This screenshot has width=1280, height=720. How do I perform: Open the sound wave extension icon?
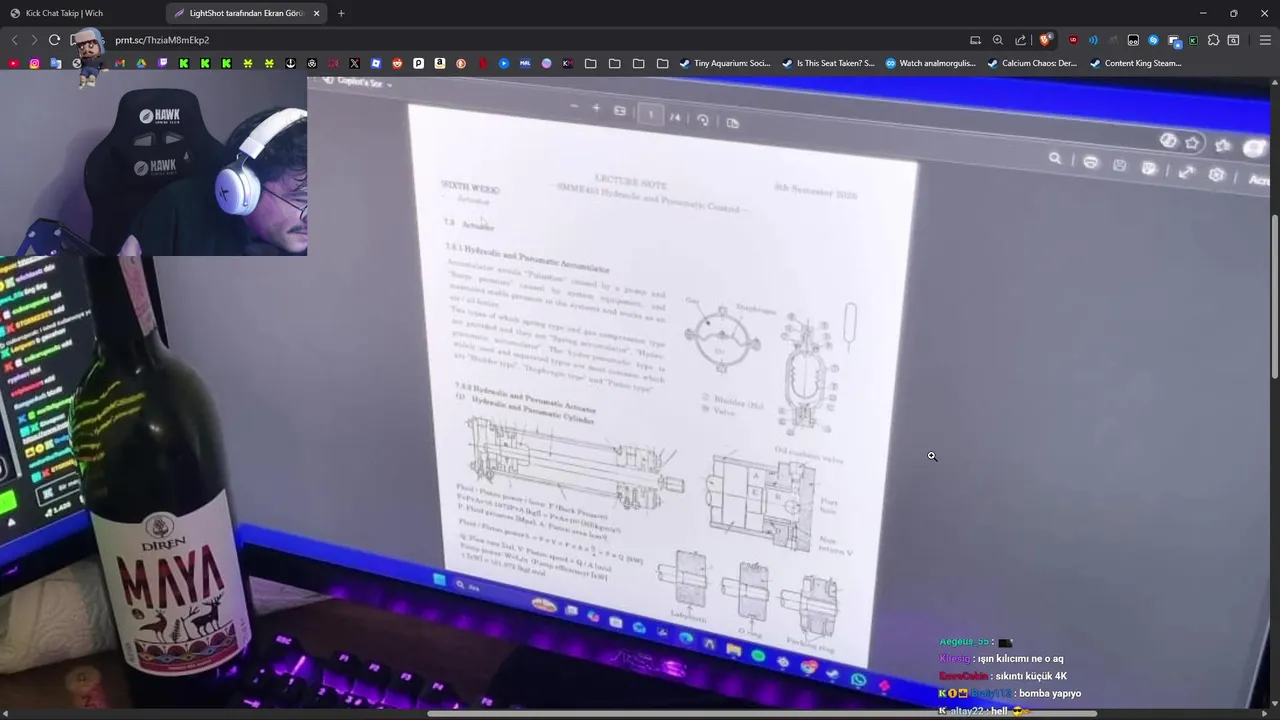pyautogui.click(x=1093, y=40)
